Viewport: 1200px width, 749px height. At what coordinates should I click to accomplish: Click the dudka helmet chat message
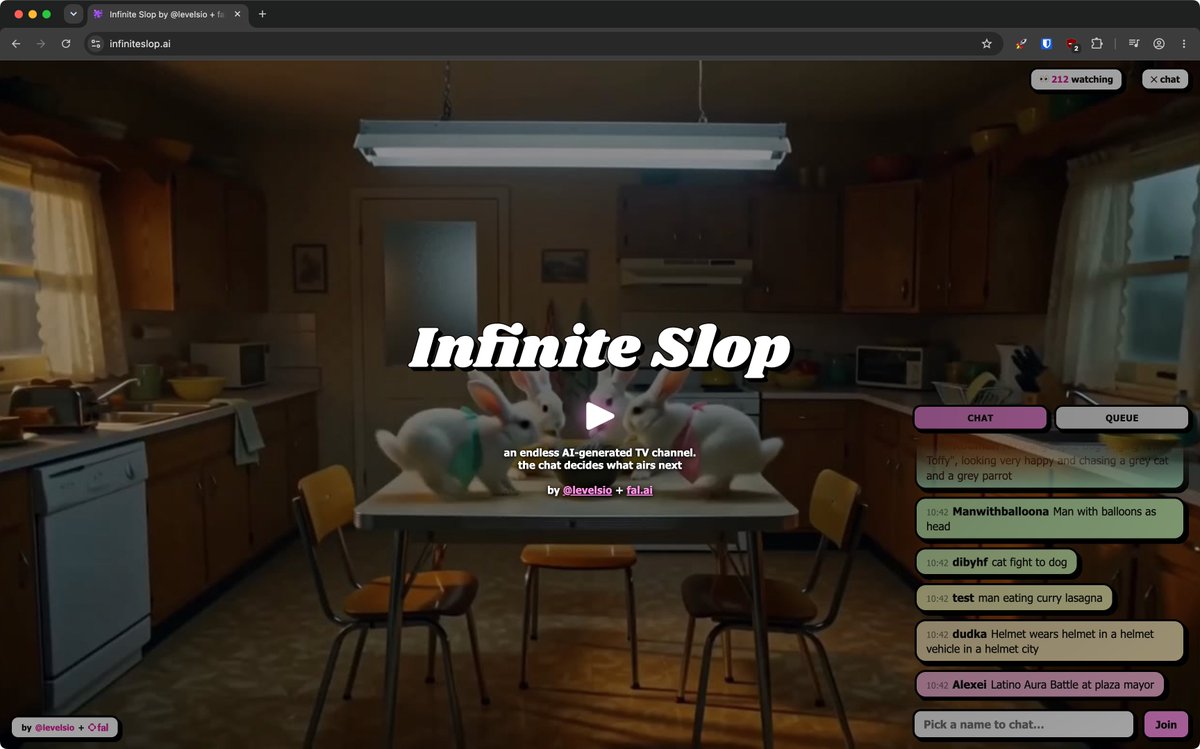pyautogui.click(x=1050, y=641)
